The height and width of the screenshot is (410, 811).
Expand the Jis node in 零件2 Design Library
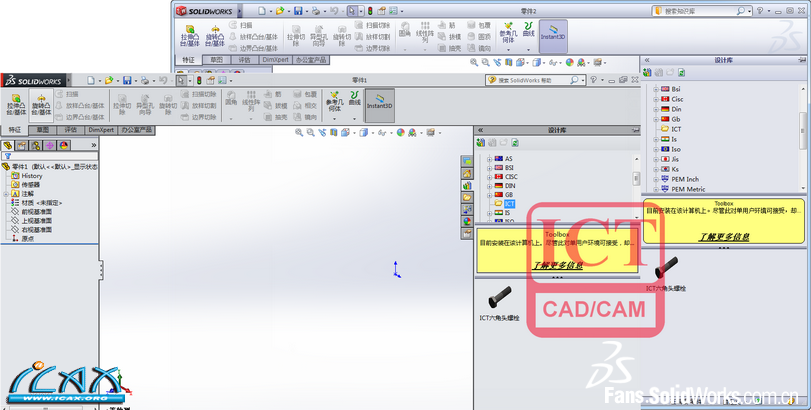(x=656, y=159)
